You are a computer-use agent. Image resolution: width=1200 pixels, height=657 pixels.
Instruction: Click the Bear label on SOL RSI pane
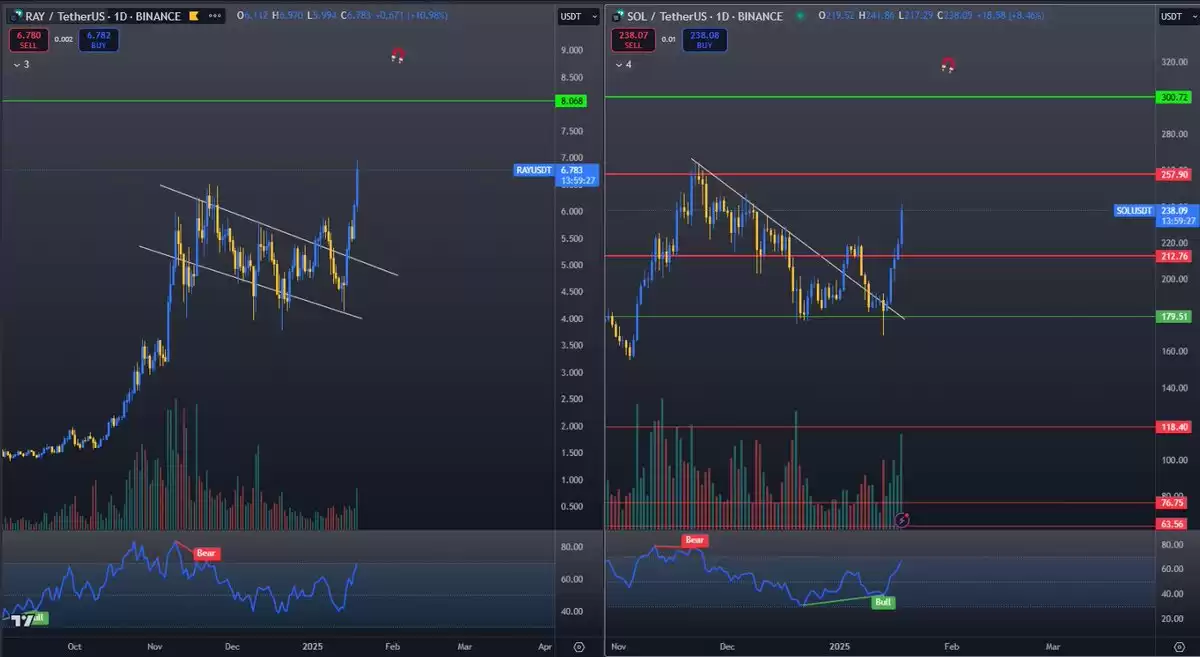[x=695, y=541]
